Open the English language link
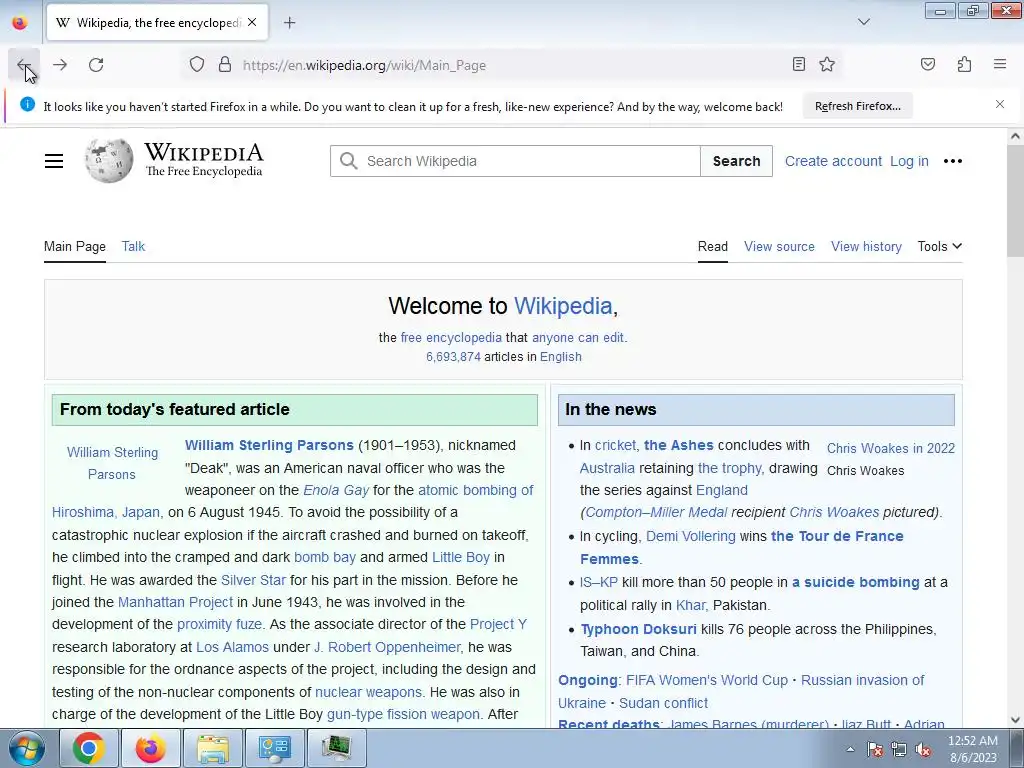This screenshot has height=768, width=1024. 560,357
